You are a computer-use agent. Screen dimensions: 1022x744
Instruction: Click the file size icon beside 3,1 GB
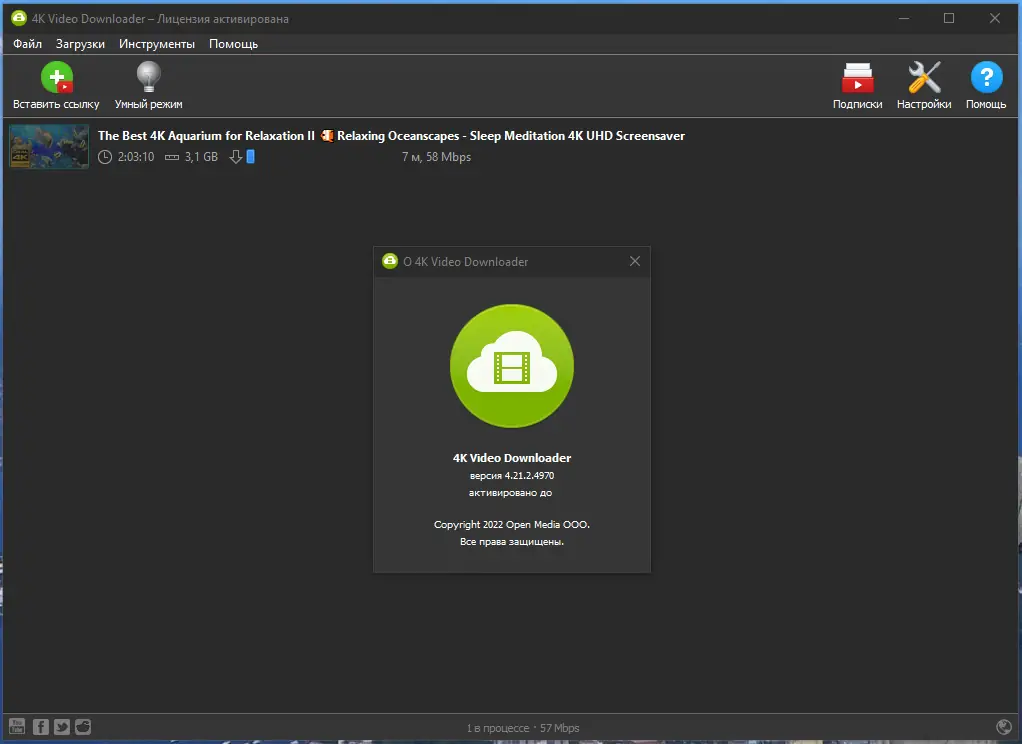(x=172, y=157)
